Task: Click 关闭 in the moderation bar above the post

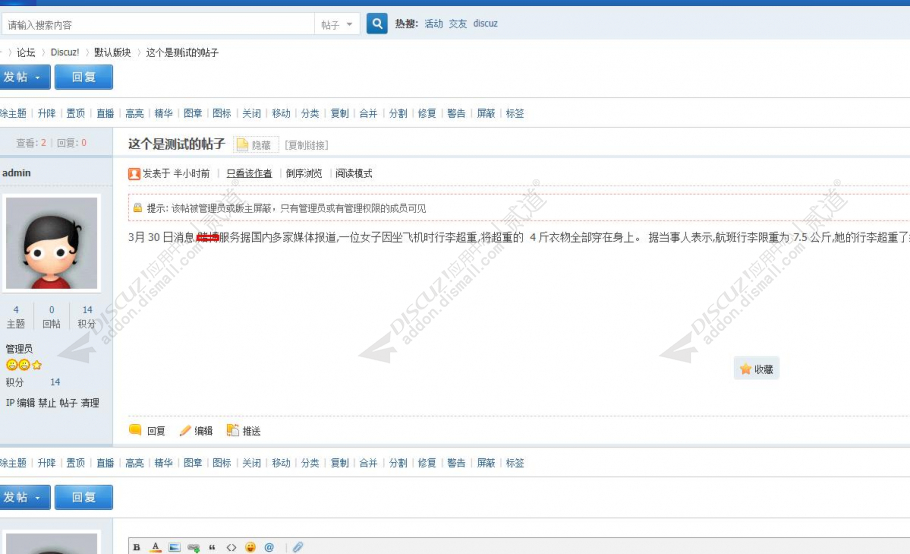Action: click(251, 113)
